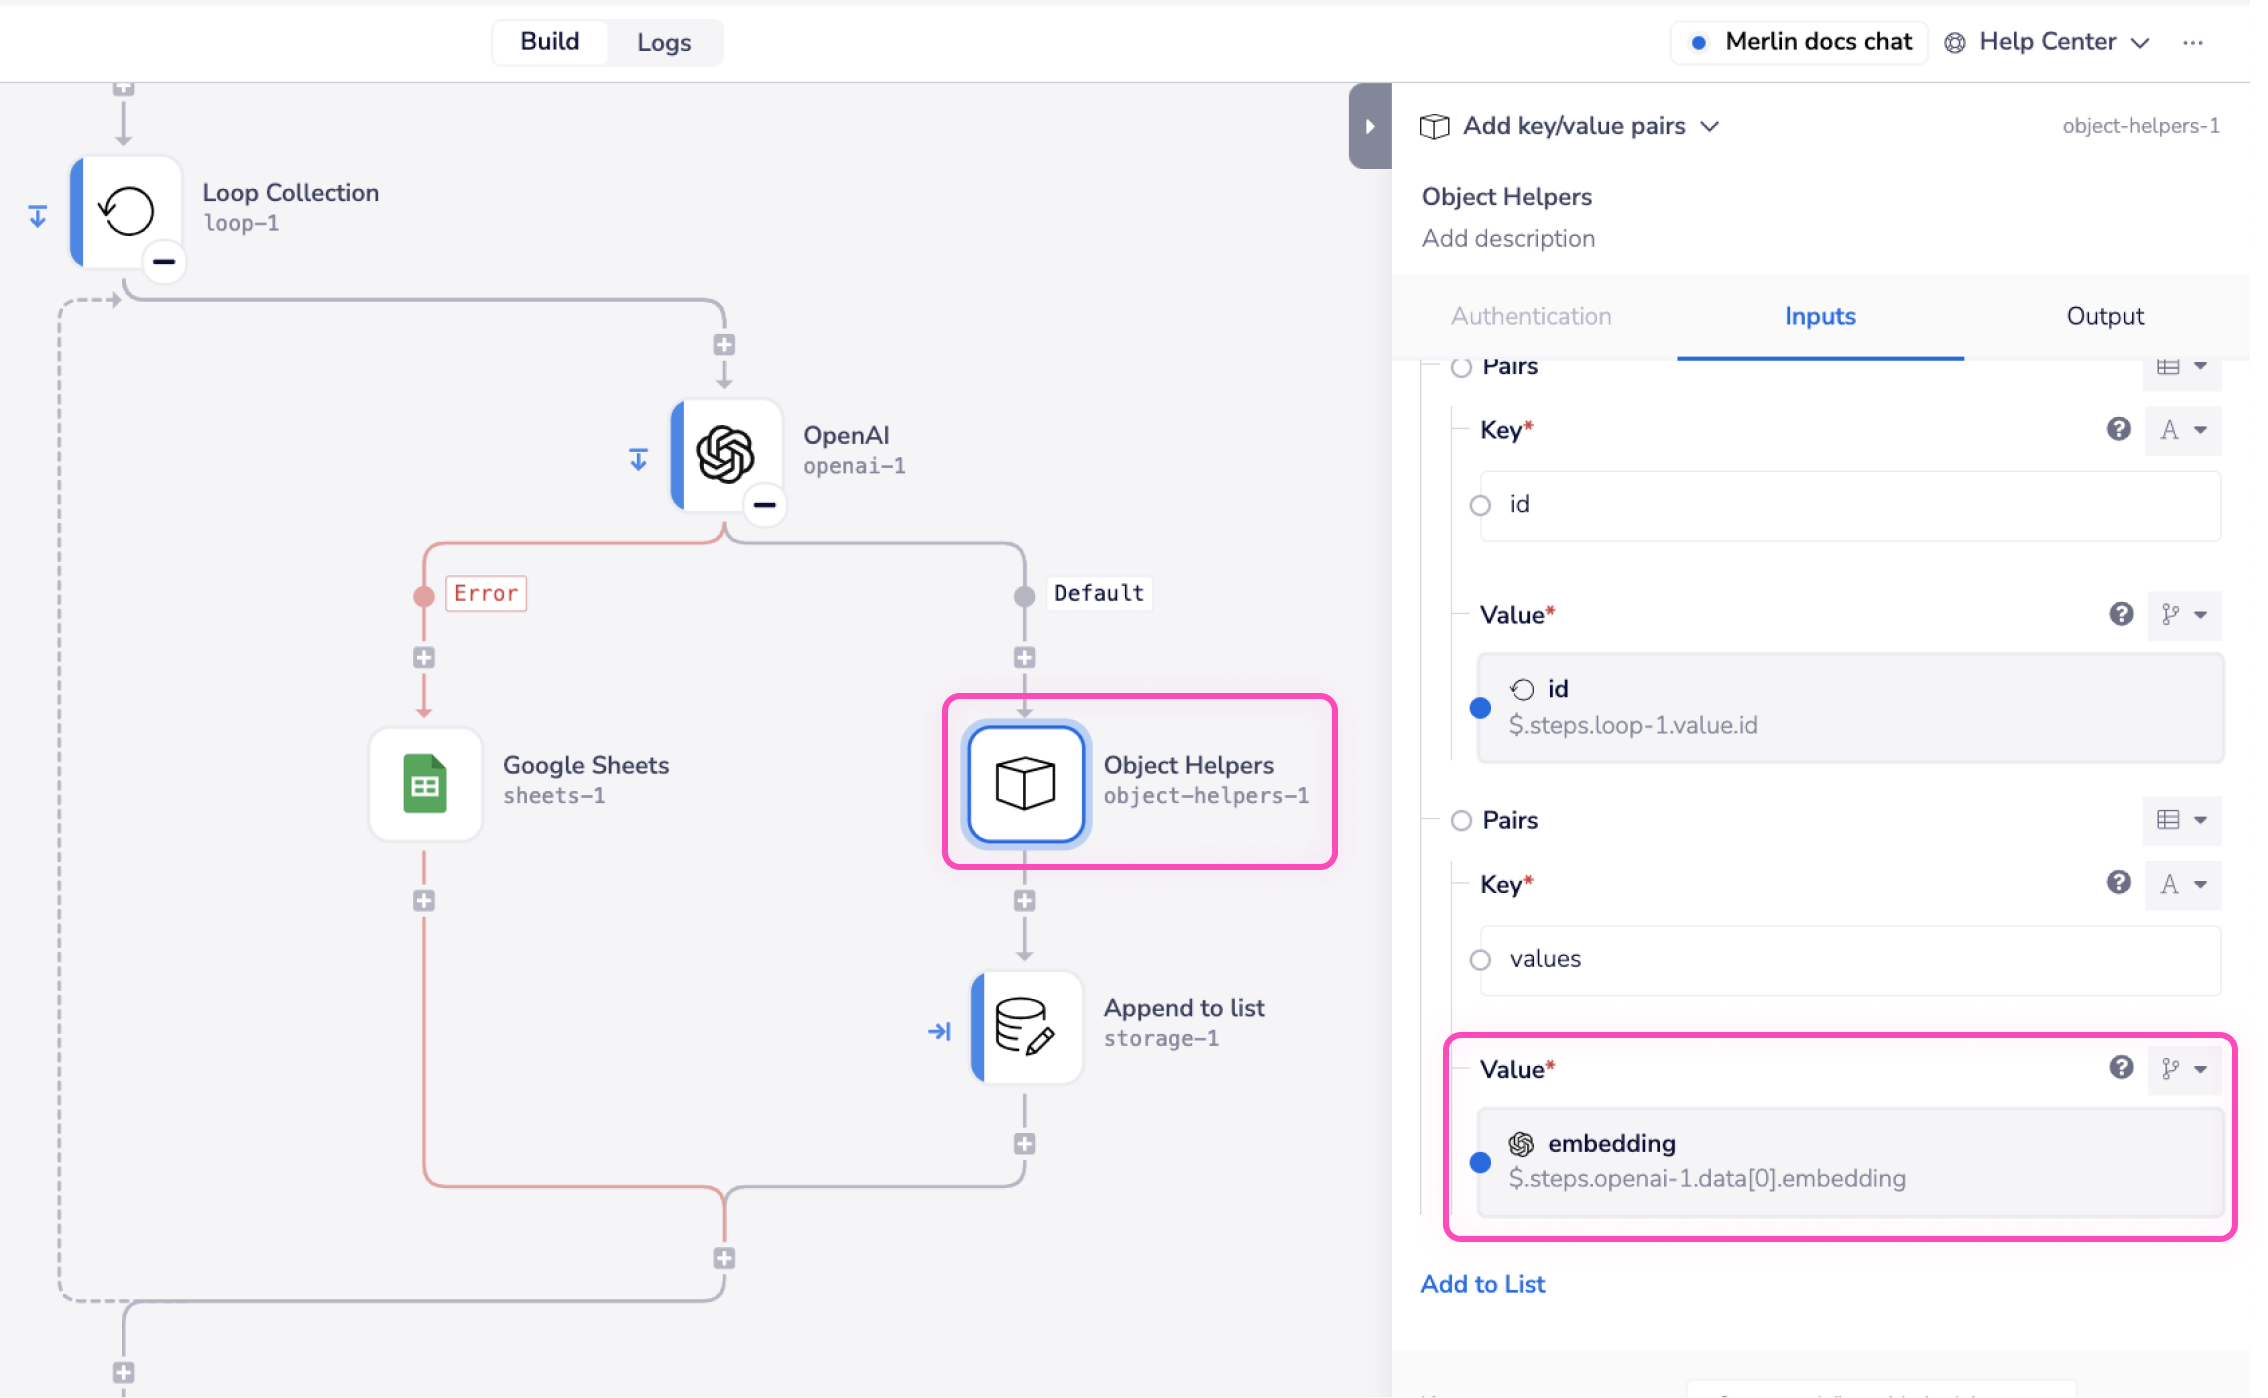Click the Append to list storage icon
This screenshot has width=2268, height=1398.
[1025, 1026]
